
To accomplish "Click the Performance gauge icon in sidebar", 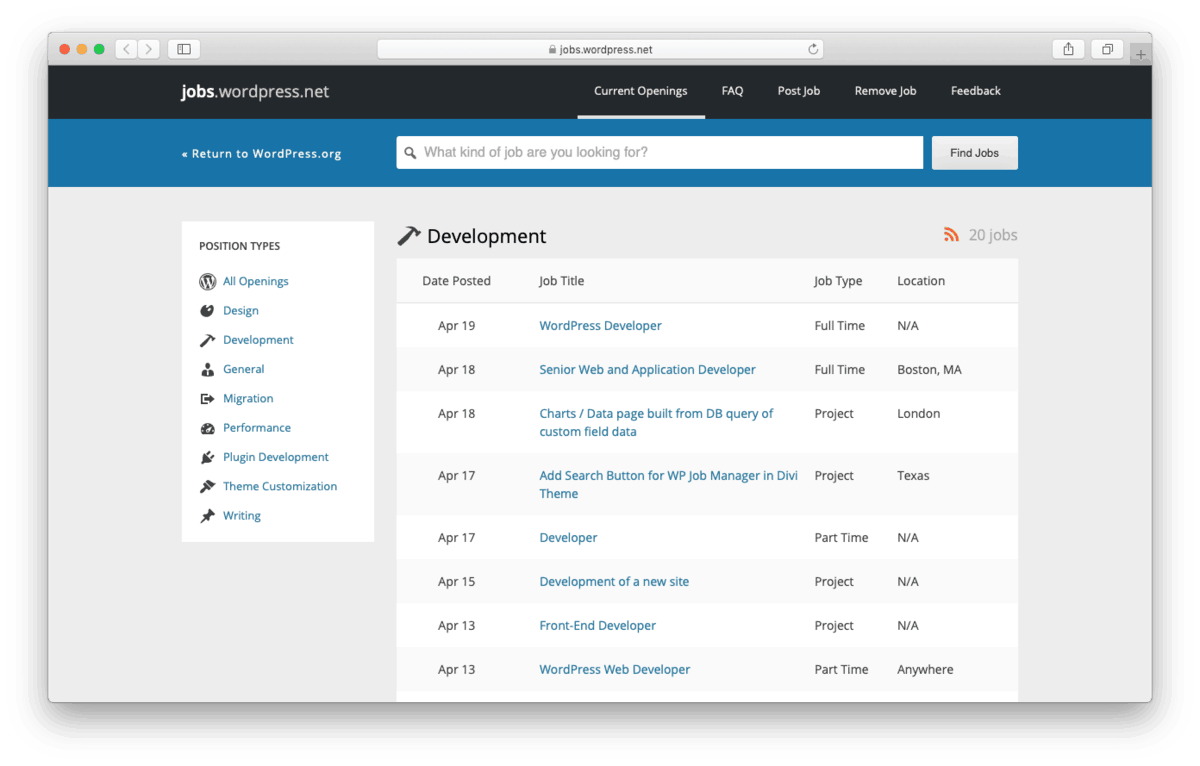I will tap(208, 428).
